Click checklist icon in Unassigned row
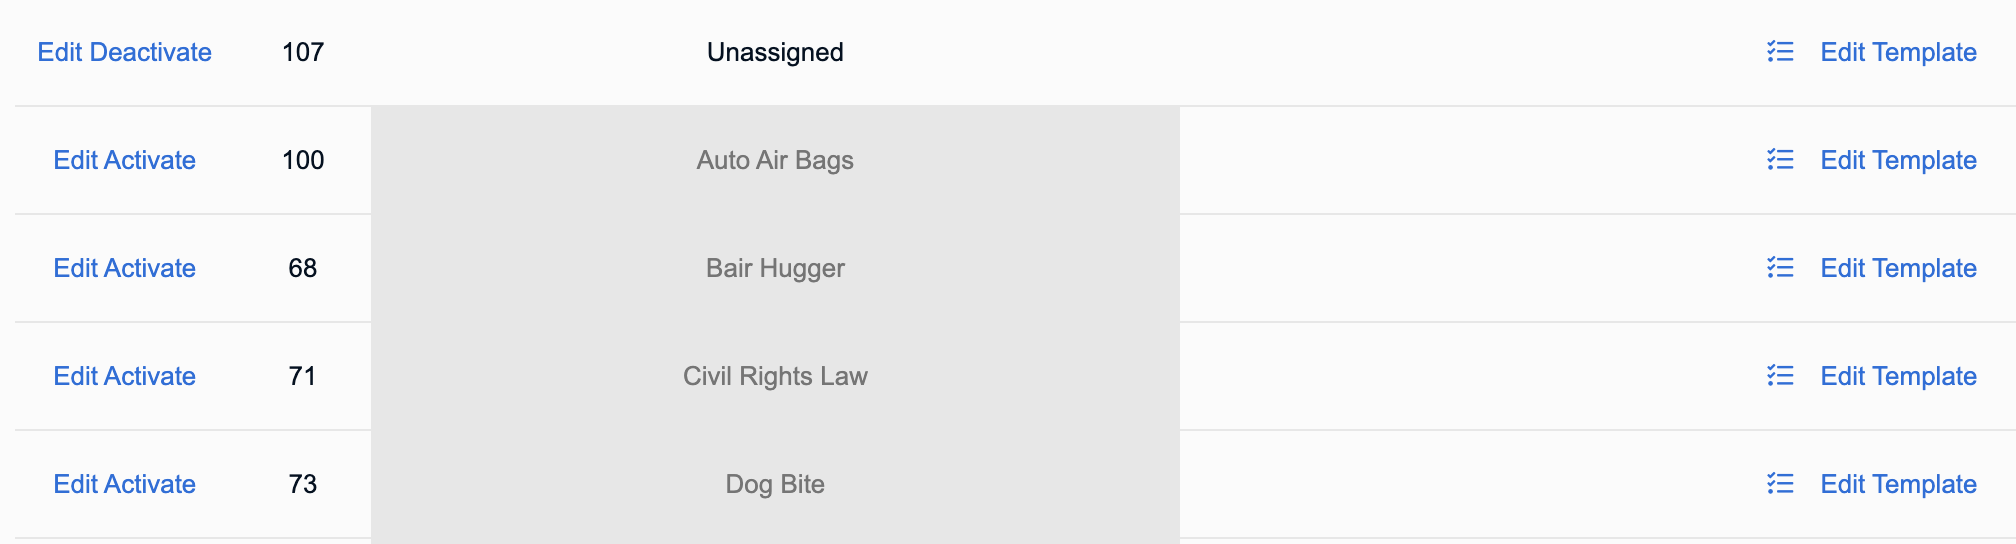Screen dimensions: 2016x544 point(1780,52)
